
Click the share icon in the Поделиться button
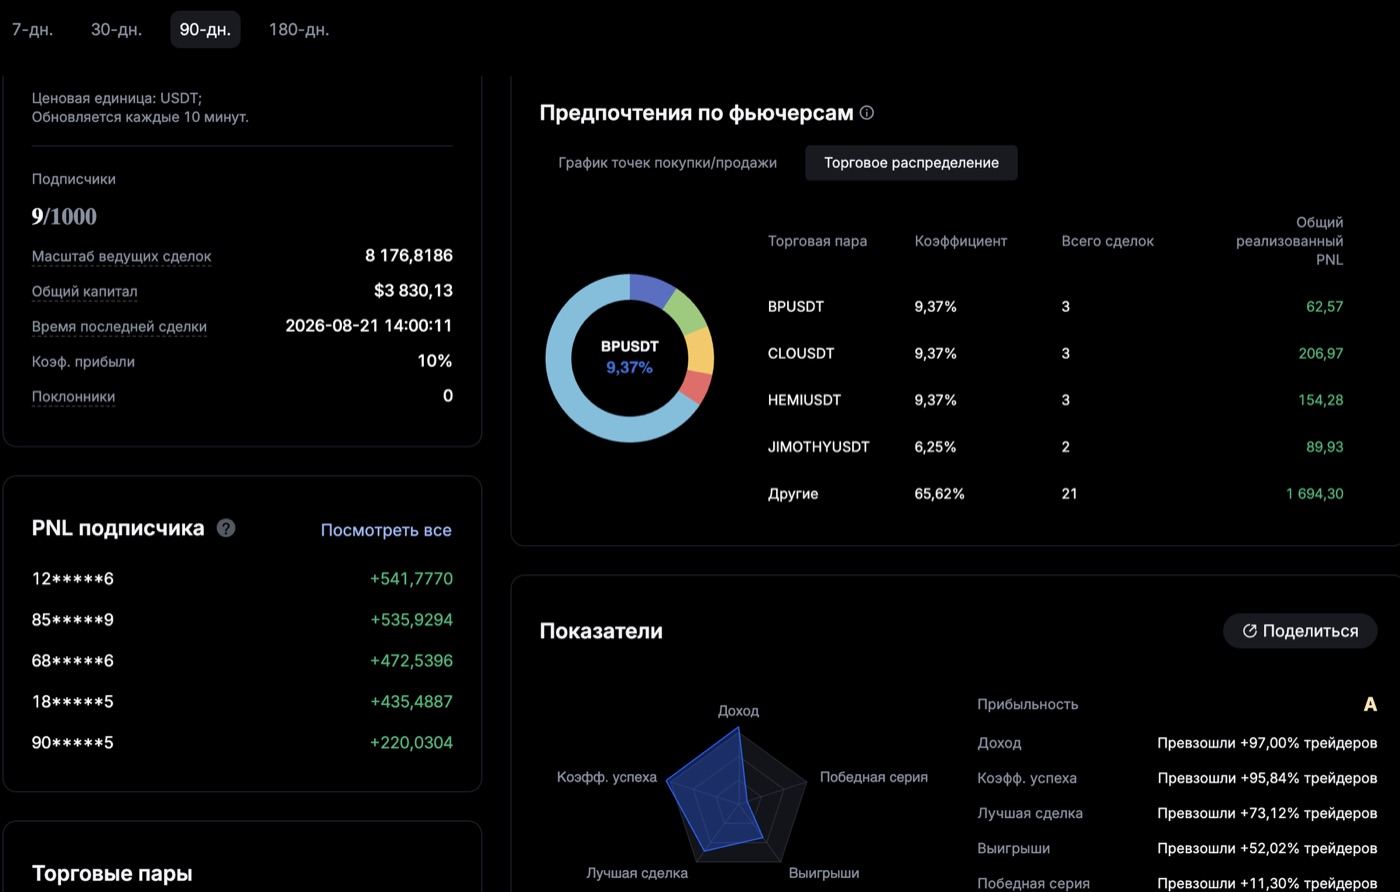point(1249,631)
